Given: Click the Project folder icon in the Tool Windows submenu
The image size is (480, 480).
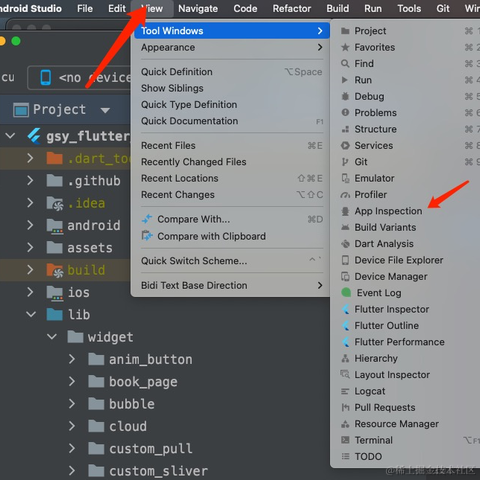Looking at the screenshot, I should tap(345, 31).
